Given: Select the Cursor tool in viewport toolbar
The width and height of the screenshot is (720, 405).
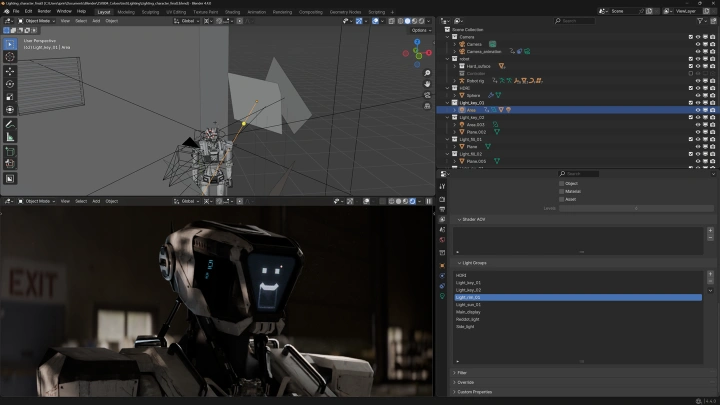Looking at the screenshot, I should pyautogui.click(x=10, y=57).
